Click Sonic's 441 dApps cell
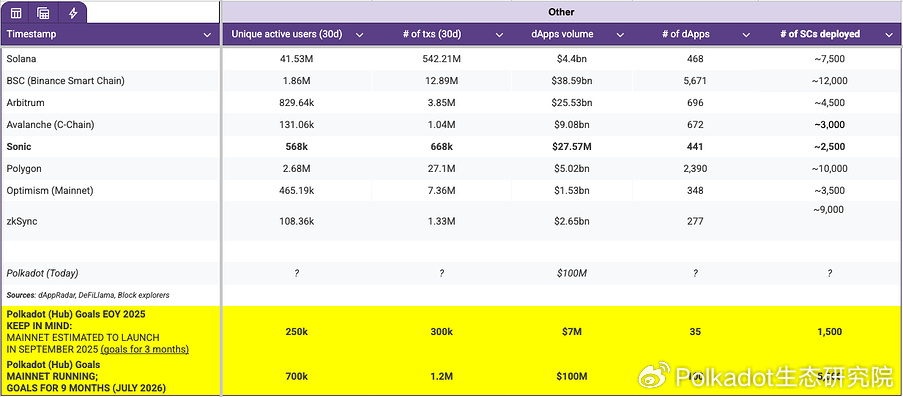Image resolution: width=903 pixels, height=397 pixels. tap(695, 146)
